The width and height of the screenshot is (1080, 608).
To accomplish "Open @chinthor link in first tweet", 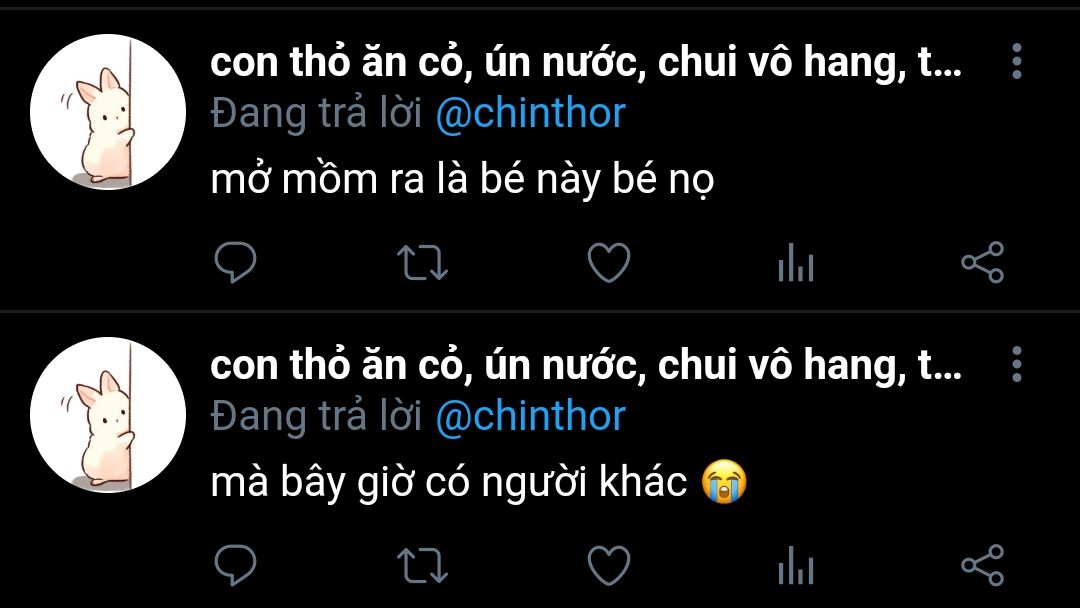I will tap(530, 113).
